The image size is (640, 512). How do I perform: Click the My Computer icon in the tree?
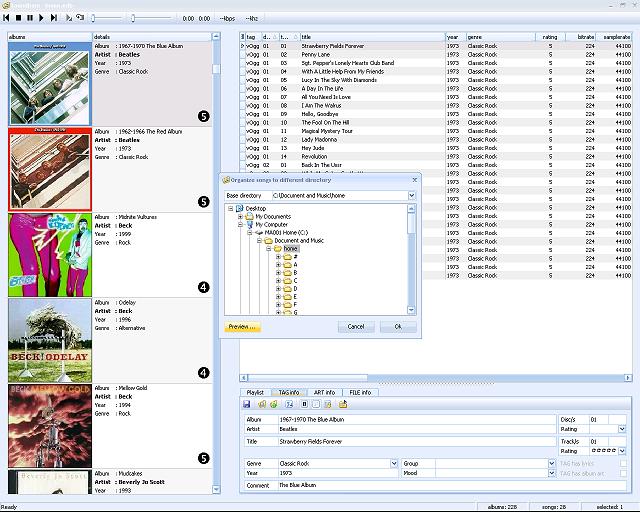coord(250,225)
